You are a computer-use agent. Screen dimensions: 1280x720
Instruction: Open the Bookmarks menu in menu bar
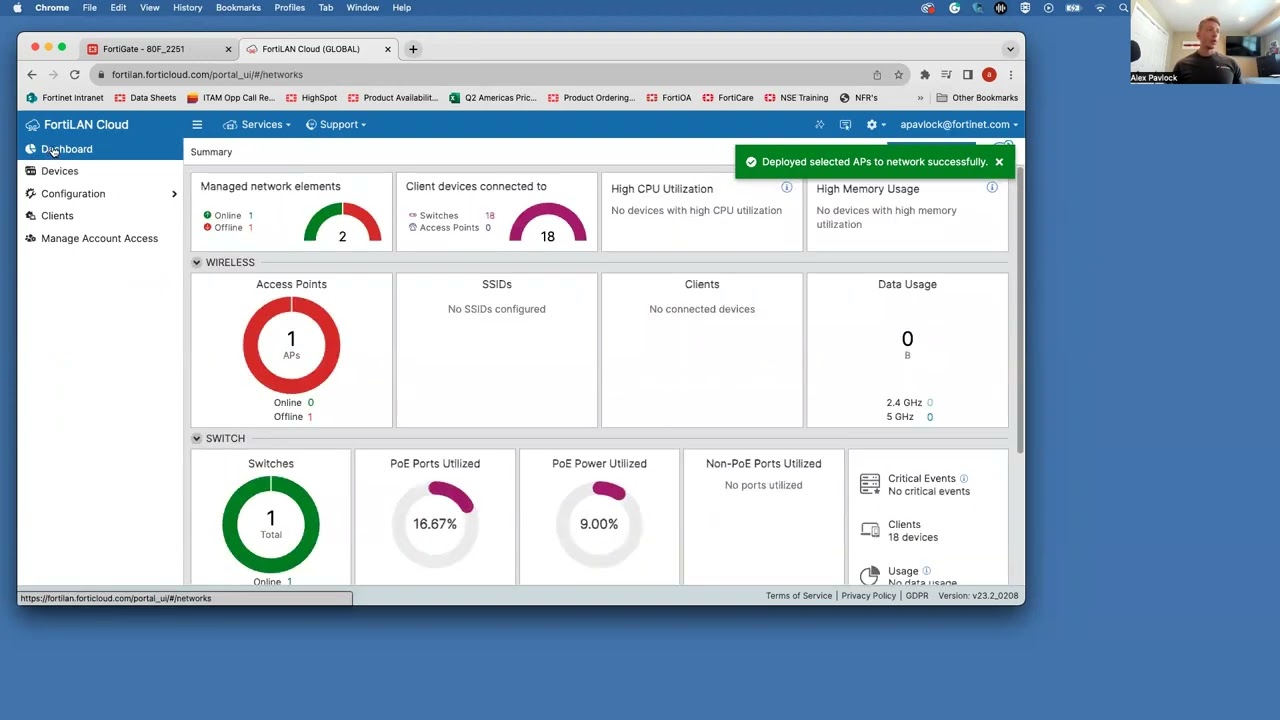(x=238, y=8)
